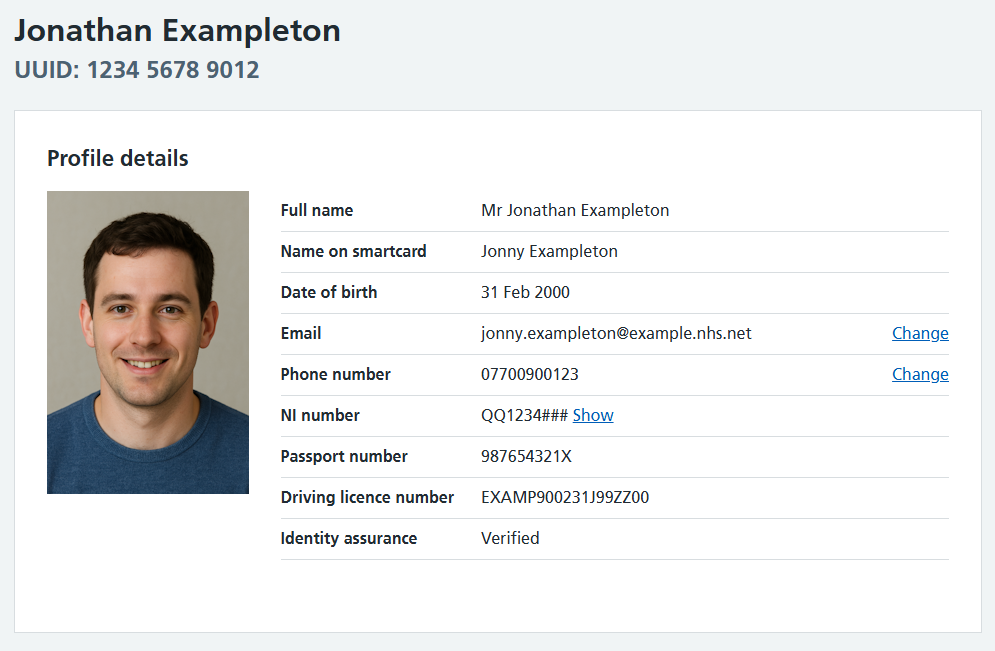
Task: Show the full NI number
Action: [x=593, y=415]
